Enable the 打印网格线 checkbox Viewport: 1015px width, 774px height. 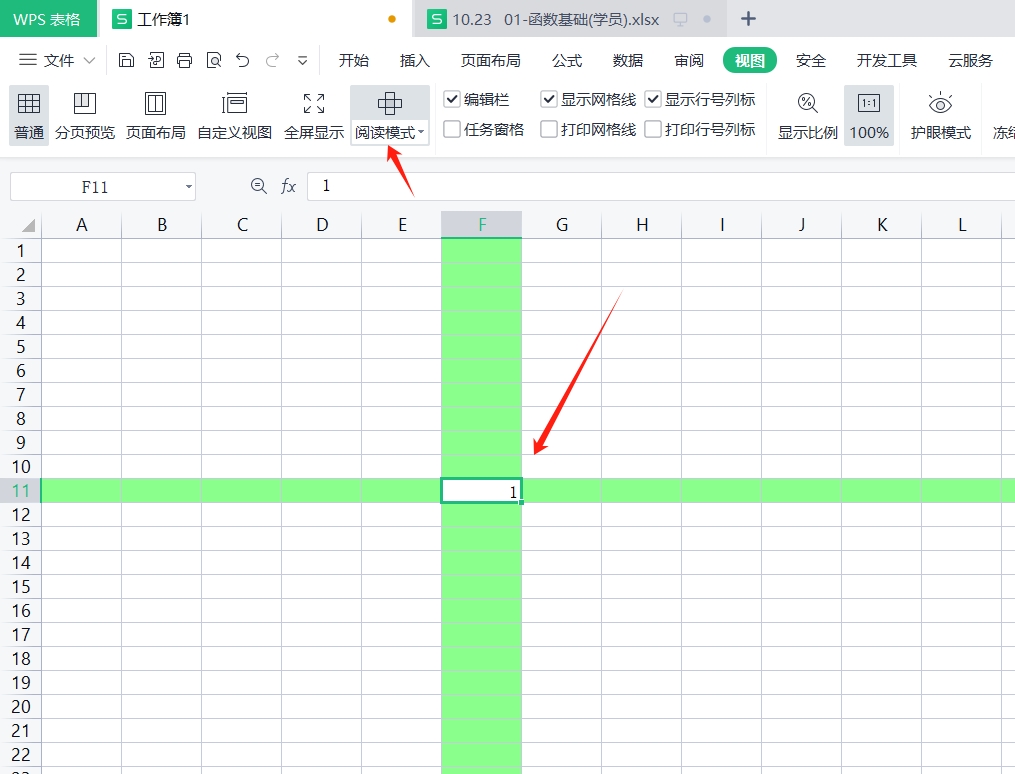pos(549,129)
